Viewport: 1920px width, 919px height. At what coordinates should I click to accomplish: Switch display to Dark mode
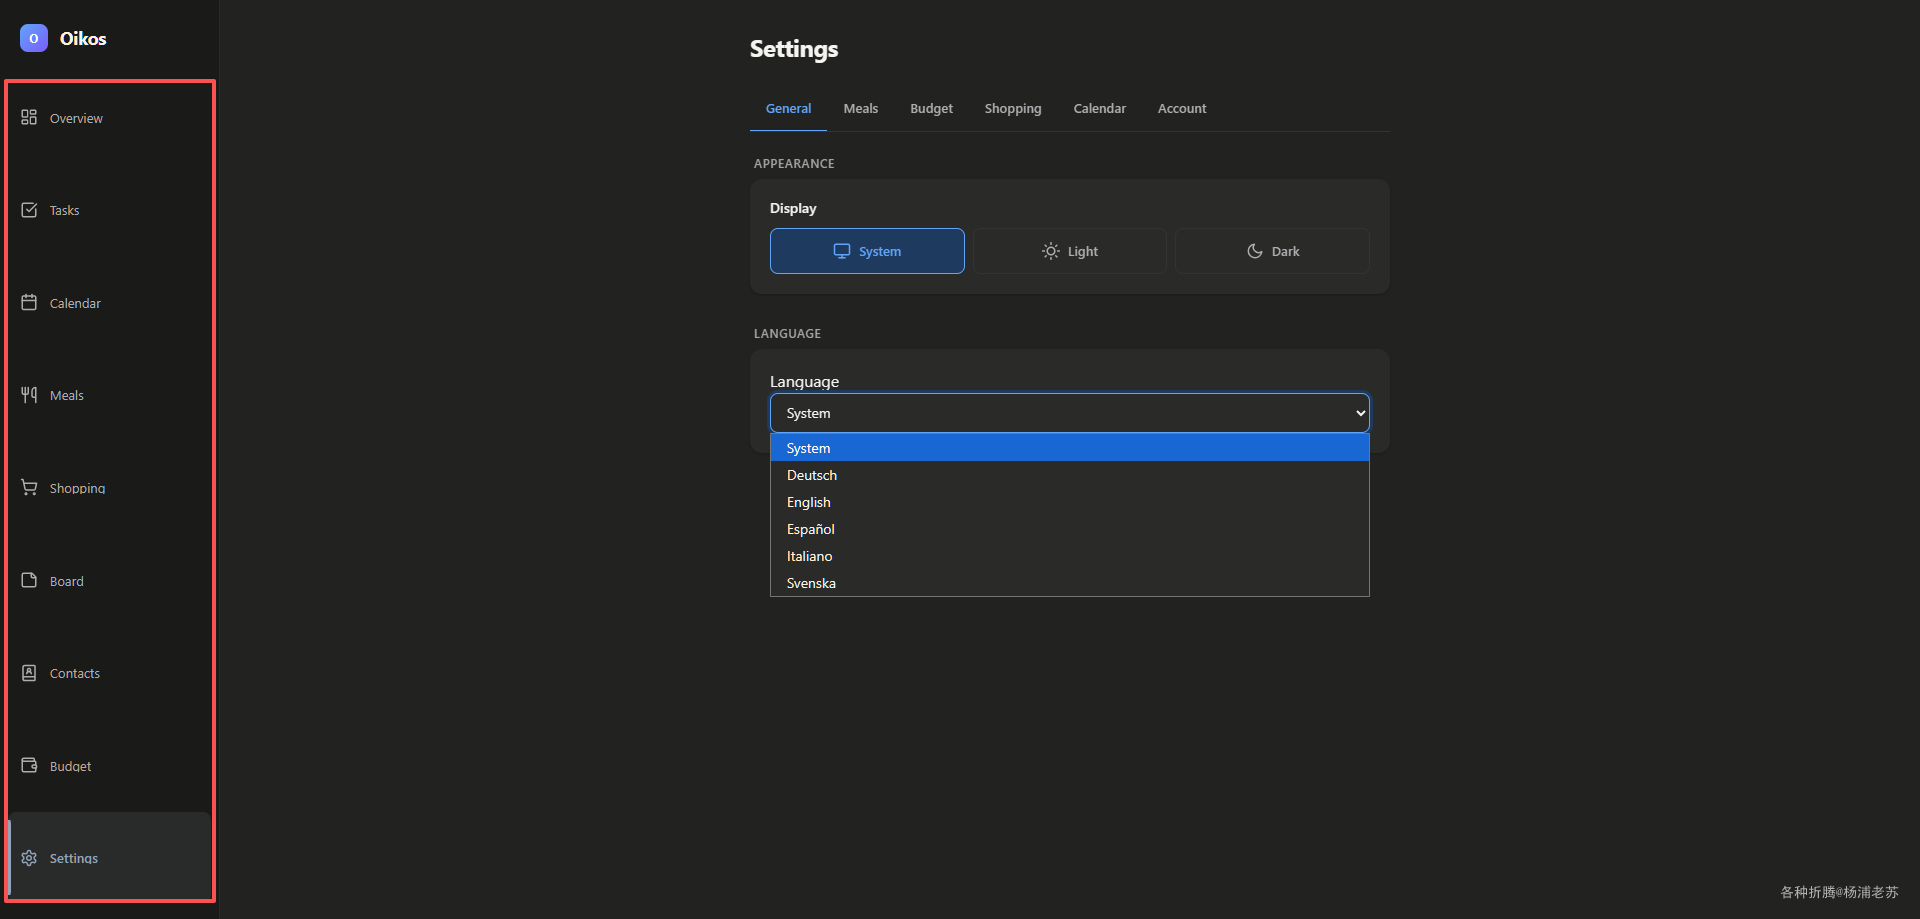click(1272, 251)
